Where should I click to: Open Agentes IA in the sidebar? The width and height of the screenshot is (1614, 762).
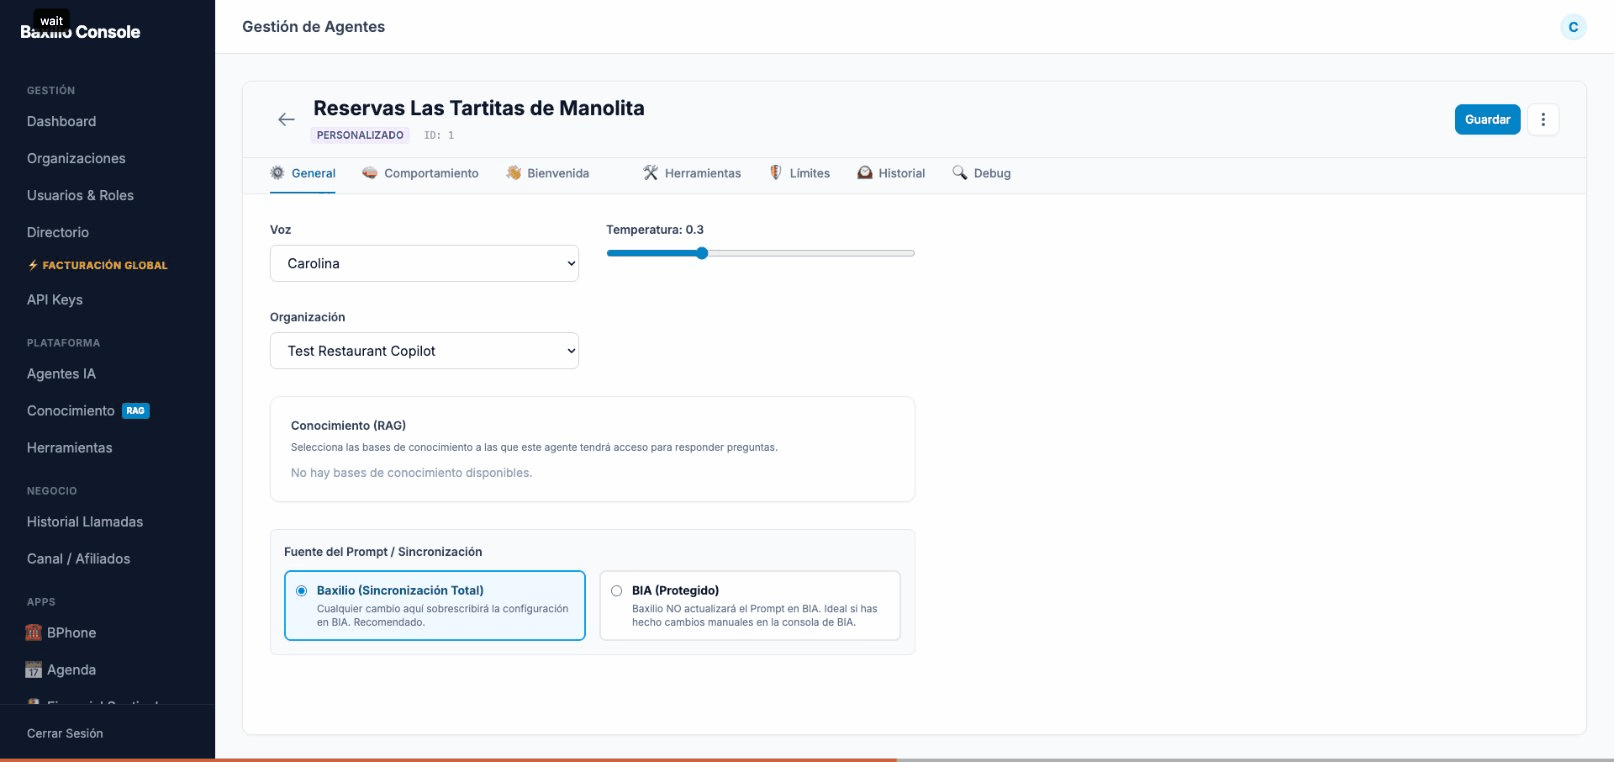pyautogui.click(x=61, y=373)
